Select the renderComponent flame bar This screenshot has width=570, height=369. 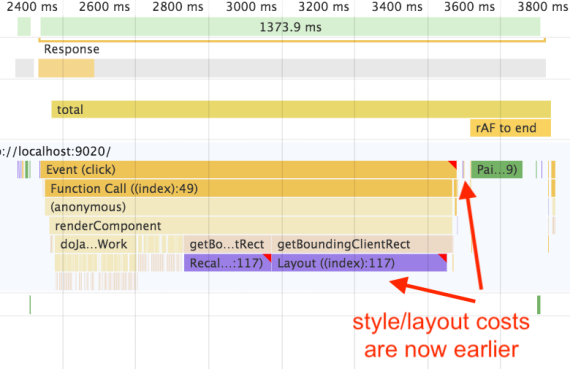click(x=251, y=226)
